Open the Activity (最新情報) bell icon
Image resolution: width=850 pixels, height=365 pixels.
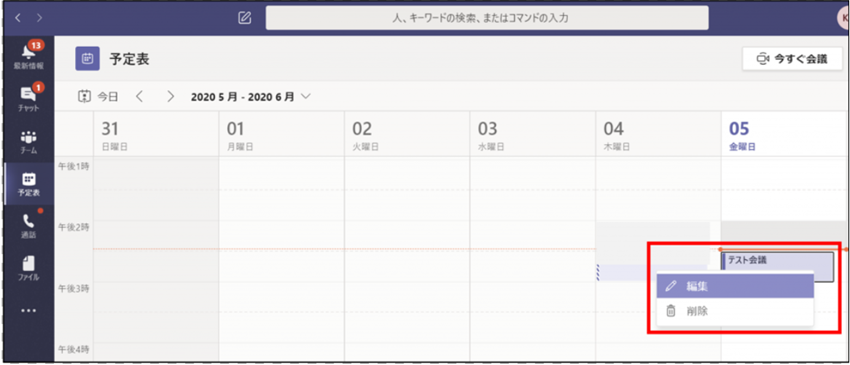click(29, 56)
